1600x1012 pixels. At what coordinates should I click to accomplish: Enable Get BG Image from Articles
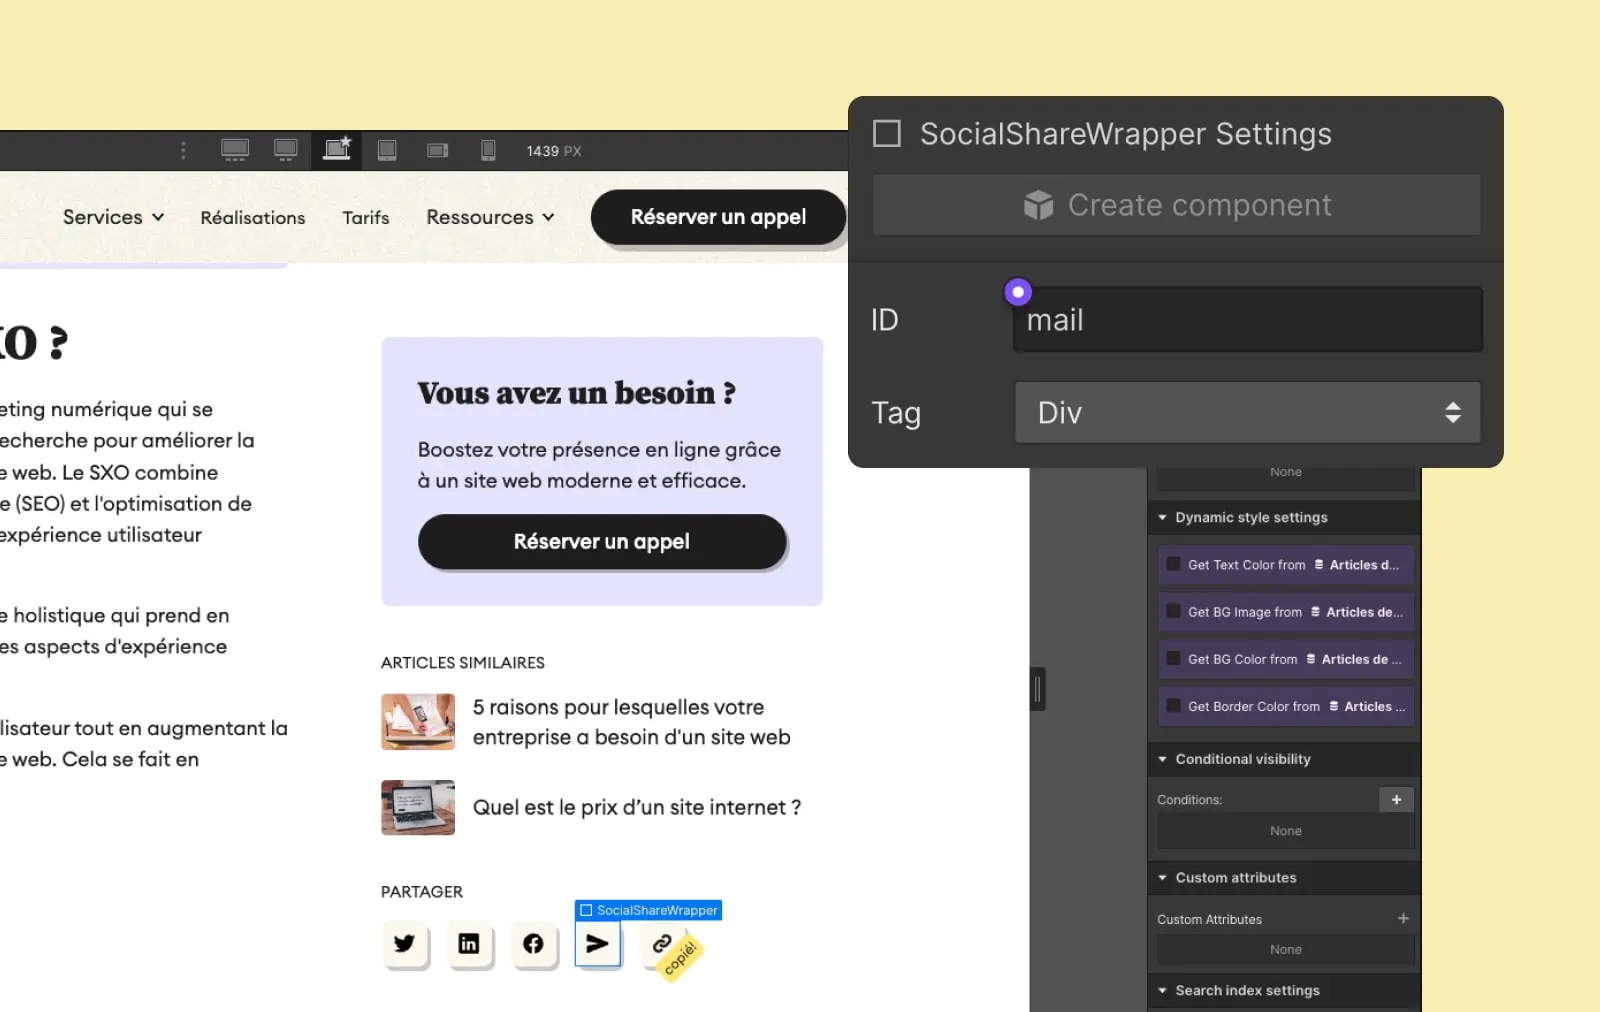(1174, 611)
